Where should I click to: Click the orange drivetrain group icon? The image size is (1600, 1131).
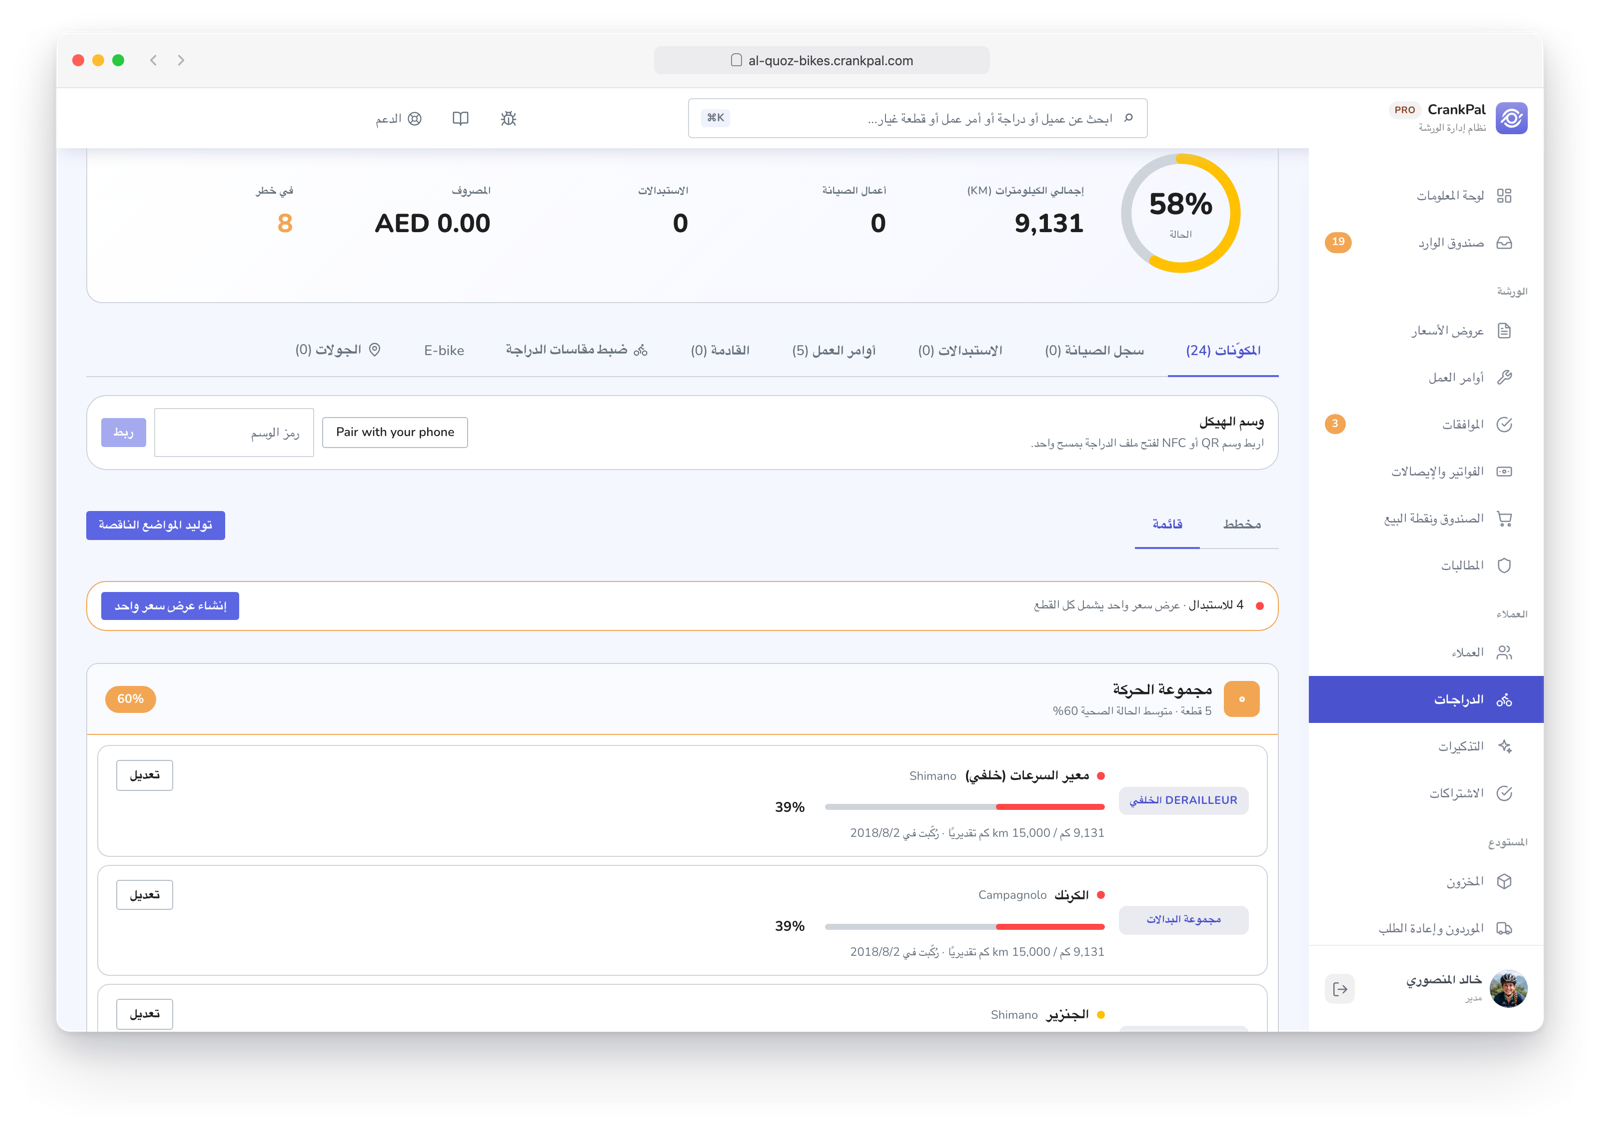(x=1241, y=699)
